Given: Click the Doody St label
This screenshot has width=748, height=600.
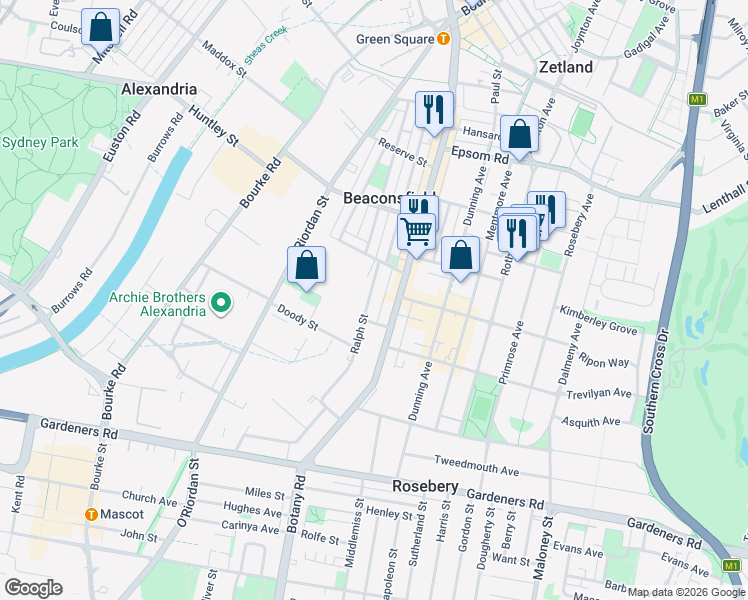Looking at the screenshot, I should (x=297, y=318).
